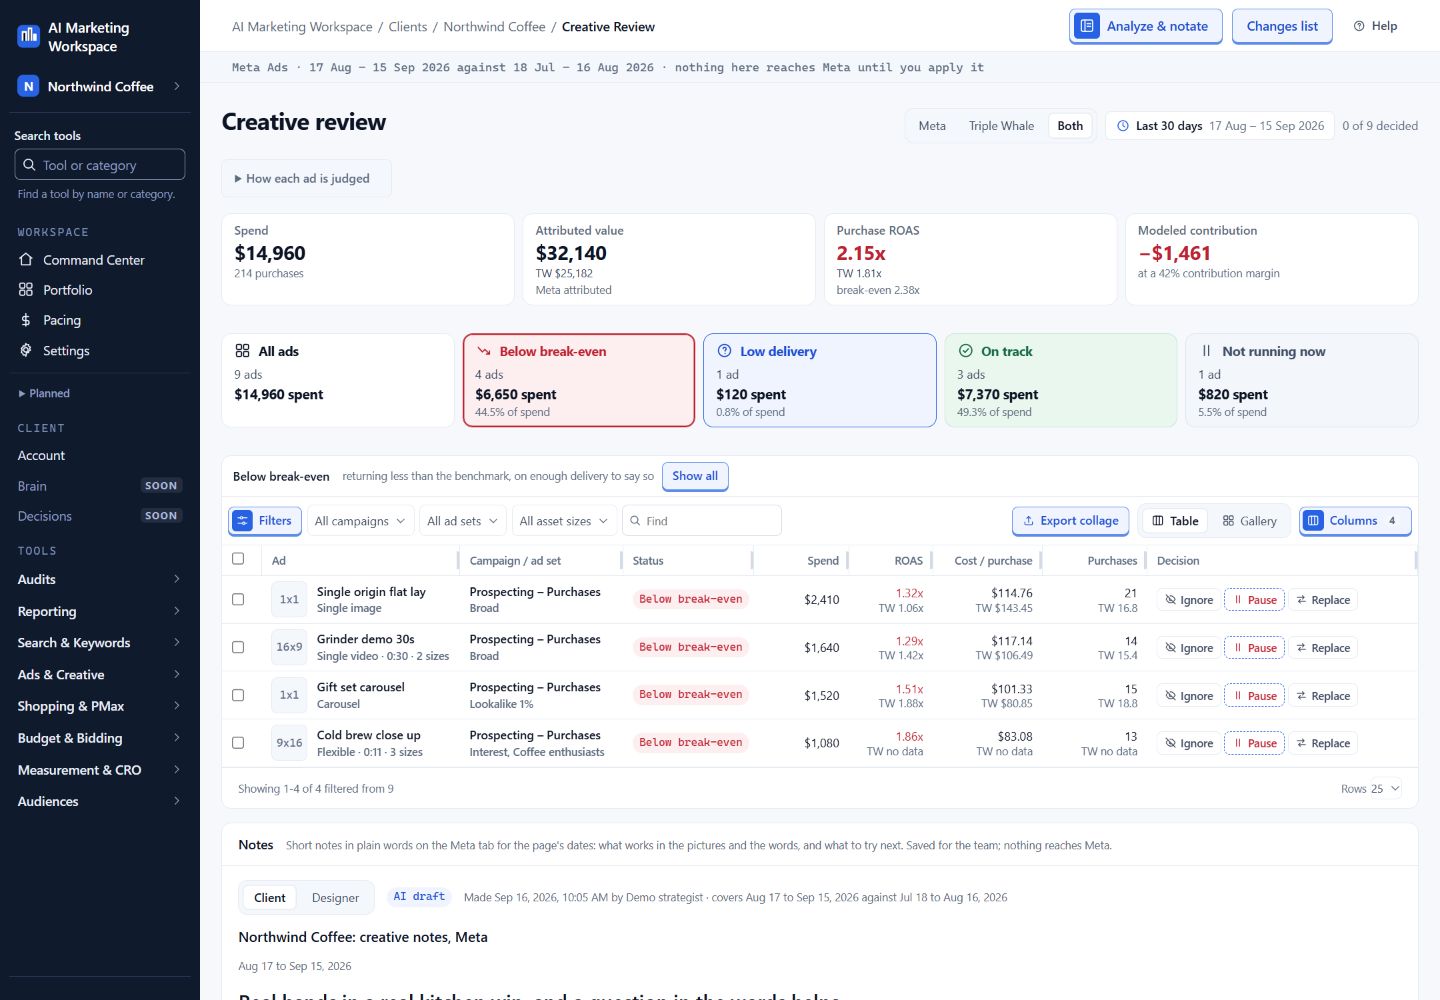Image resolution: width=1440 pixels, height=1000 pixels.
Task: Open the Clients breadcrumb link
Action: 408,27
